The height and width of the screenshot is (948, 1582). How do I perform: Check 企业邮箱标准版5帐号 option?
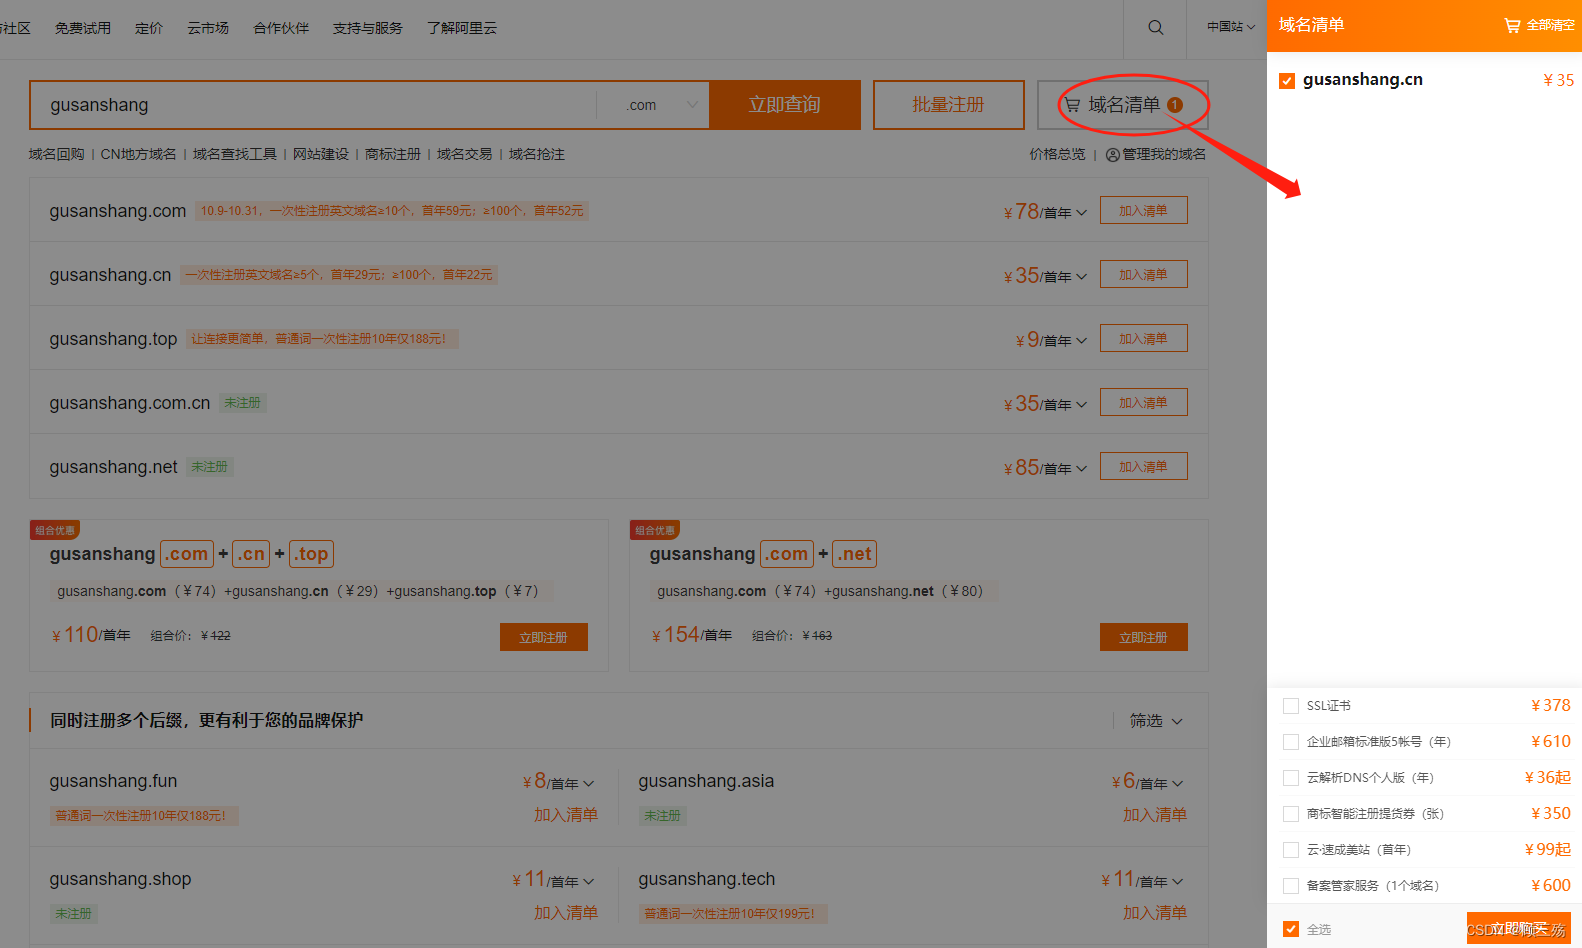click(x=1291, y=742)
